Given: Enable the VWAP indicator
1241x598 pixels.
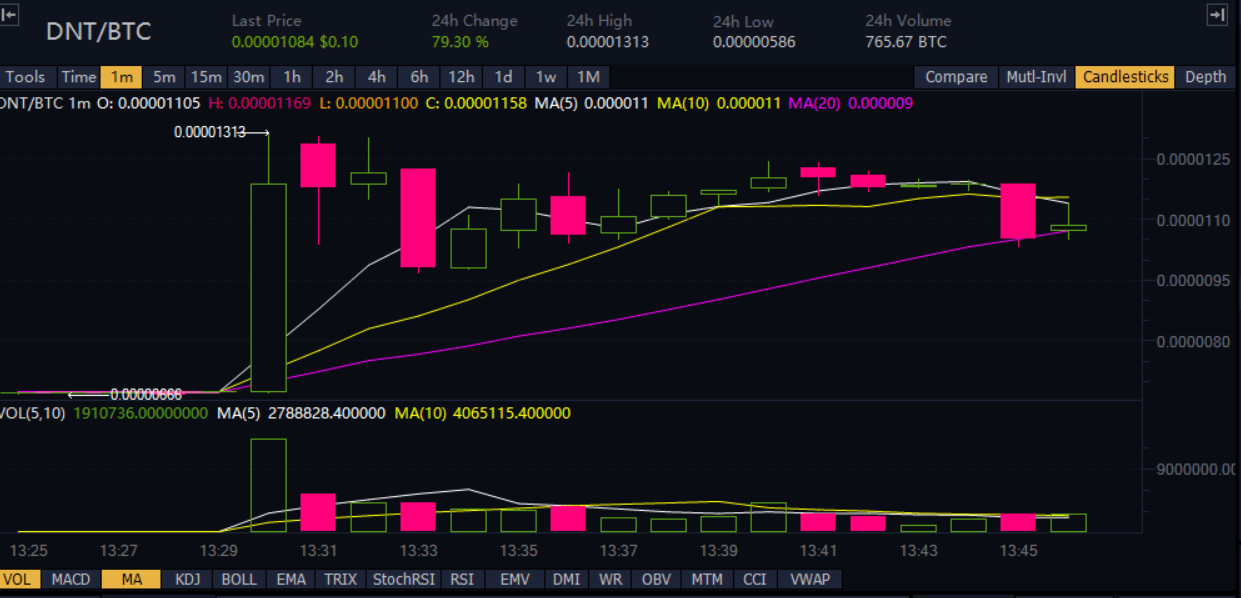Looking at the screenshot, I should (x=809, y=579).
